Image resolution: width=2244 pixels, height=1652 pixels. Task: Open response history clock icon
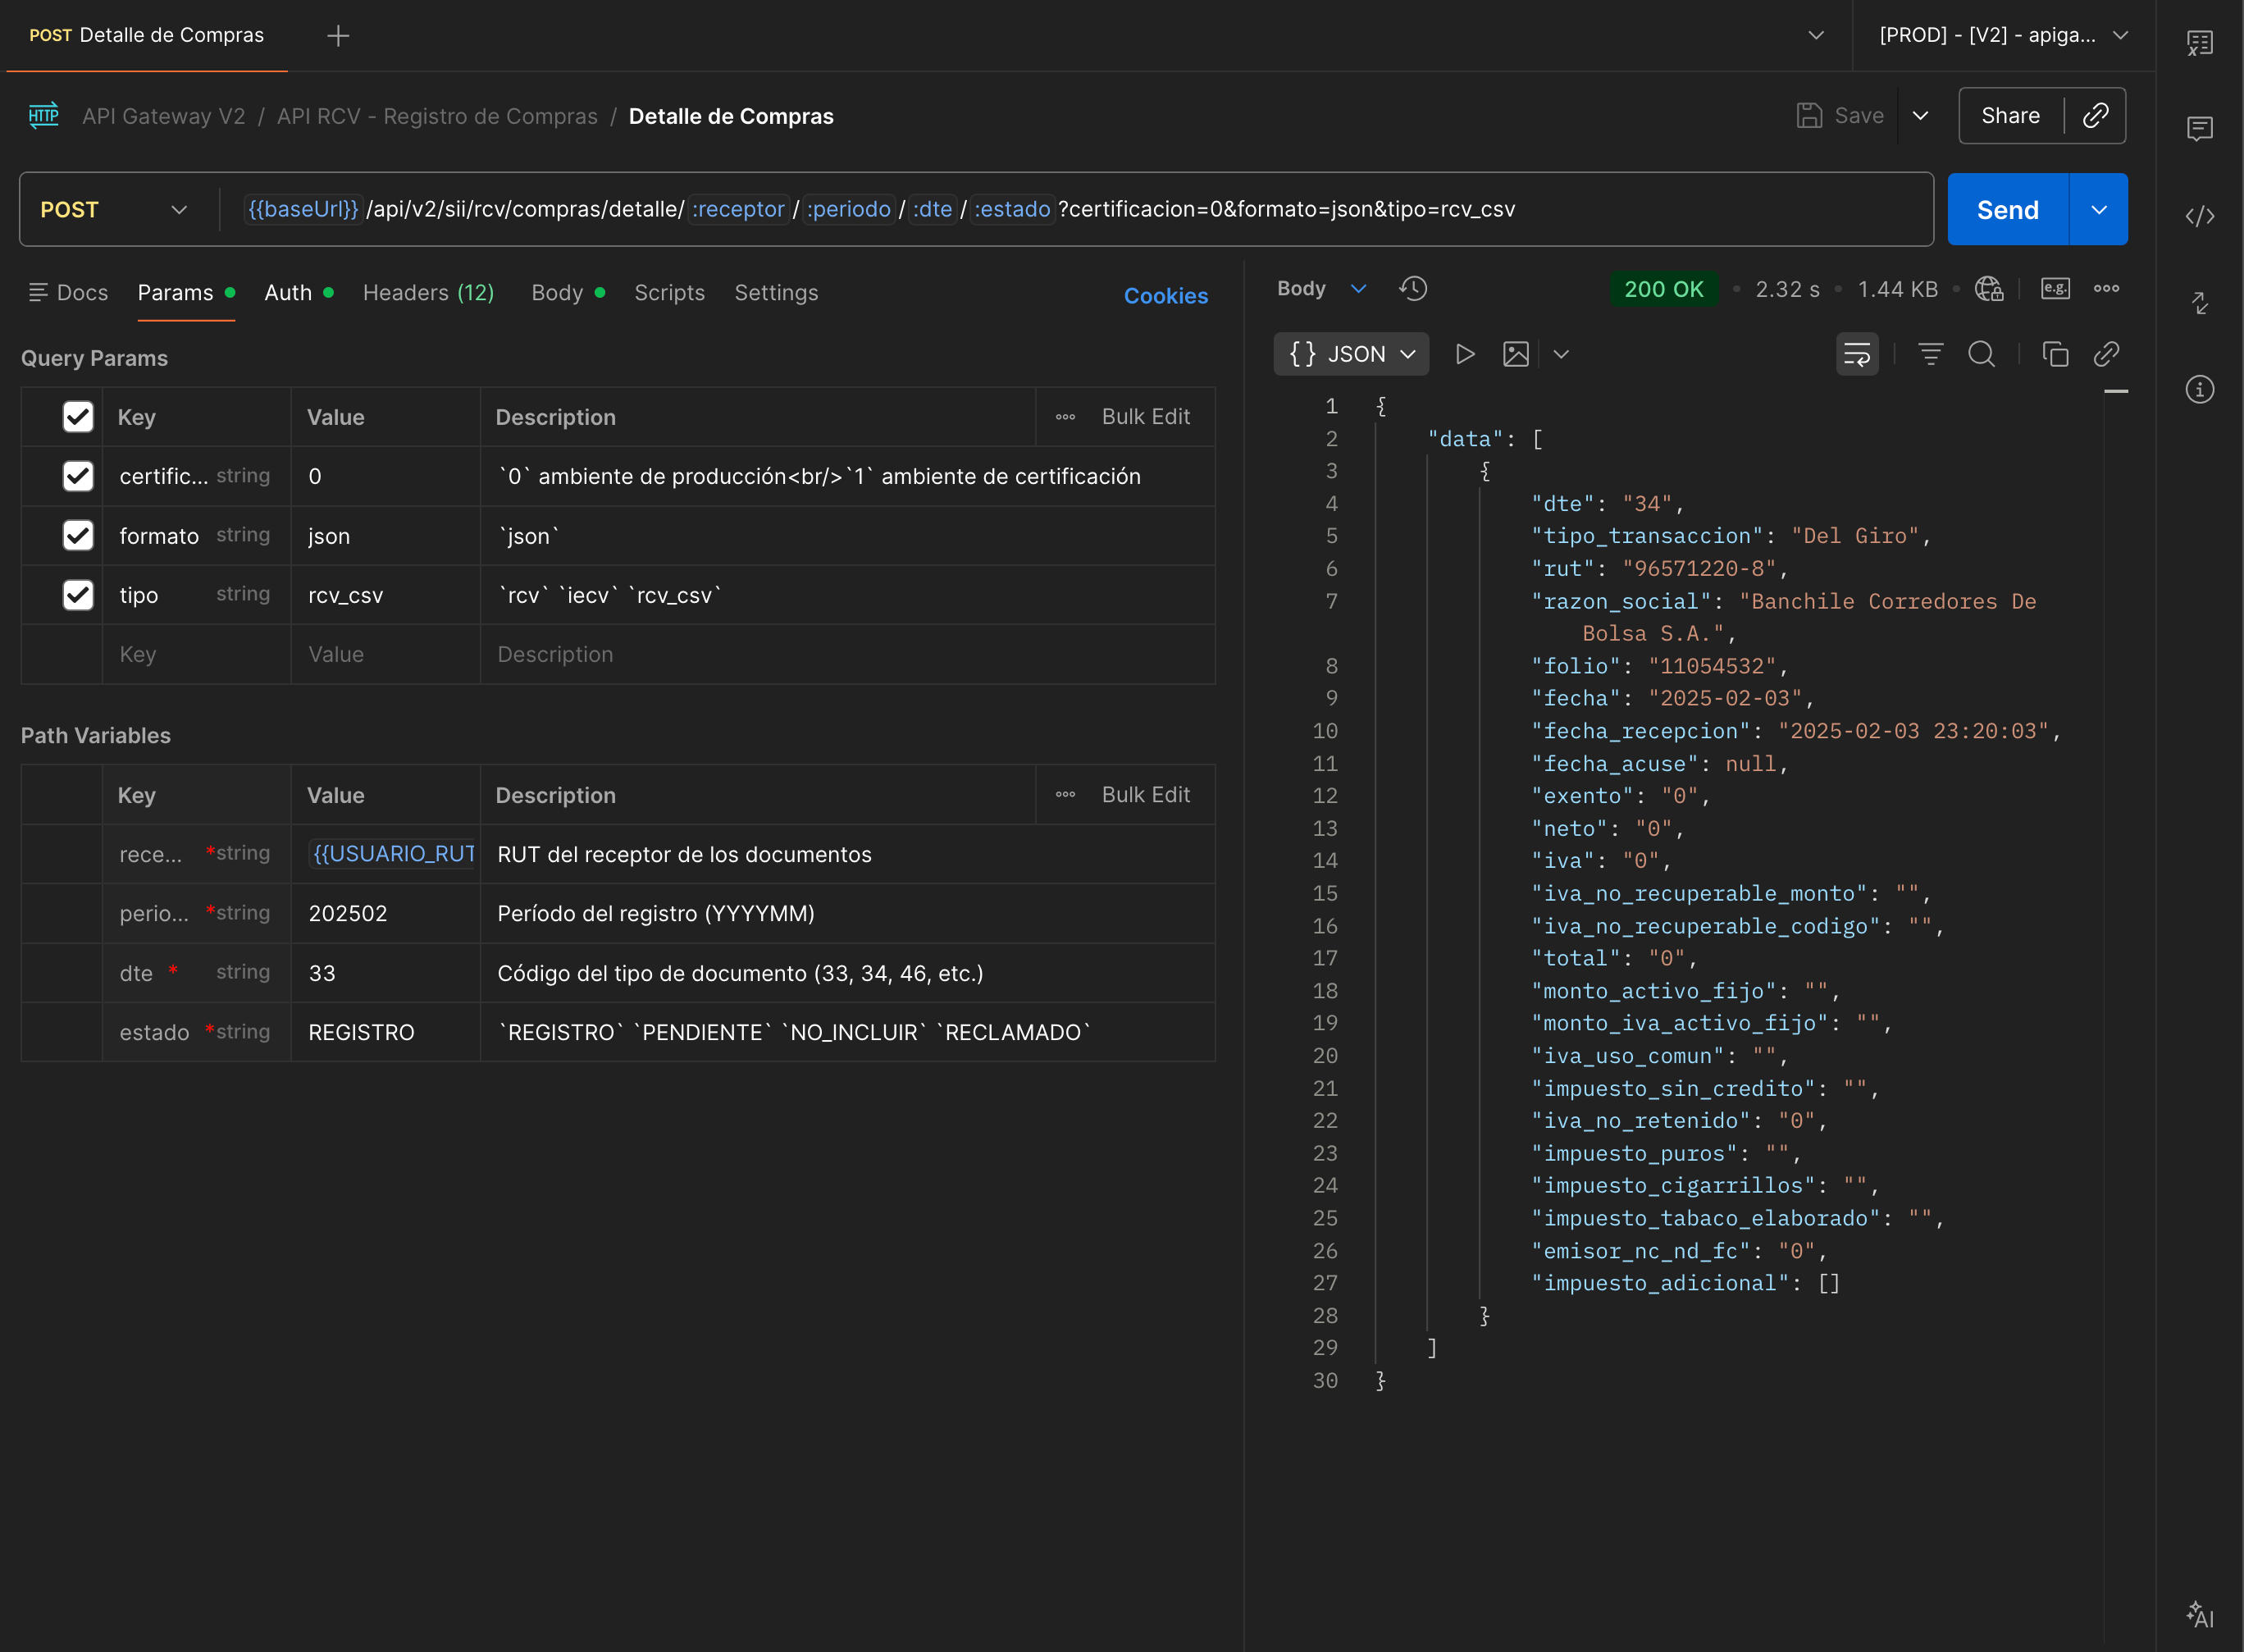tap(1413, 289)
